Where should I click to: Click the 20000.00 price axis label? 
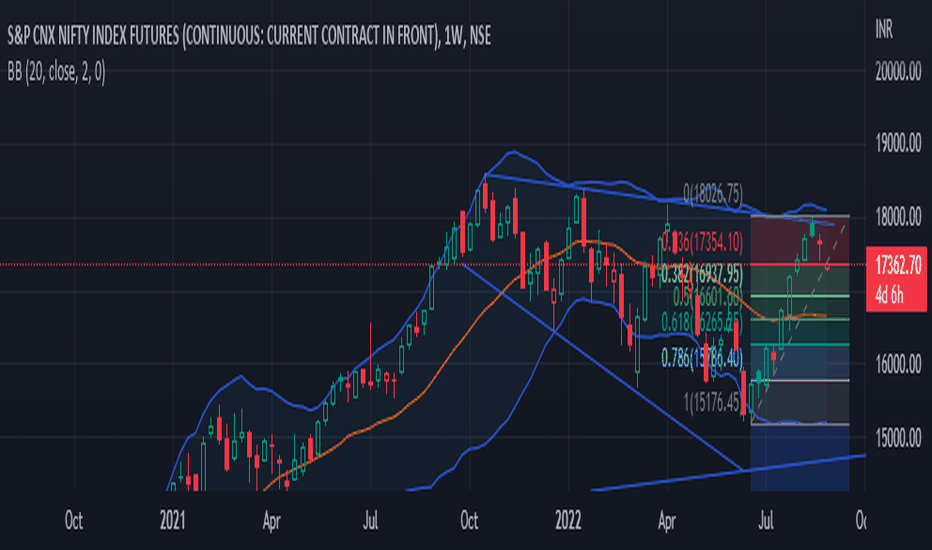click(x=898, y=71)
